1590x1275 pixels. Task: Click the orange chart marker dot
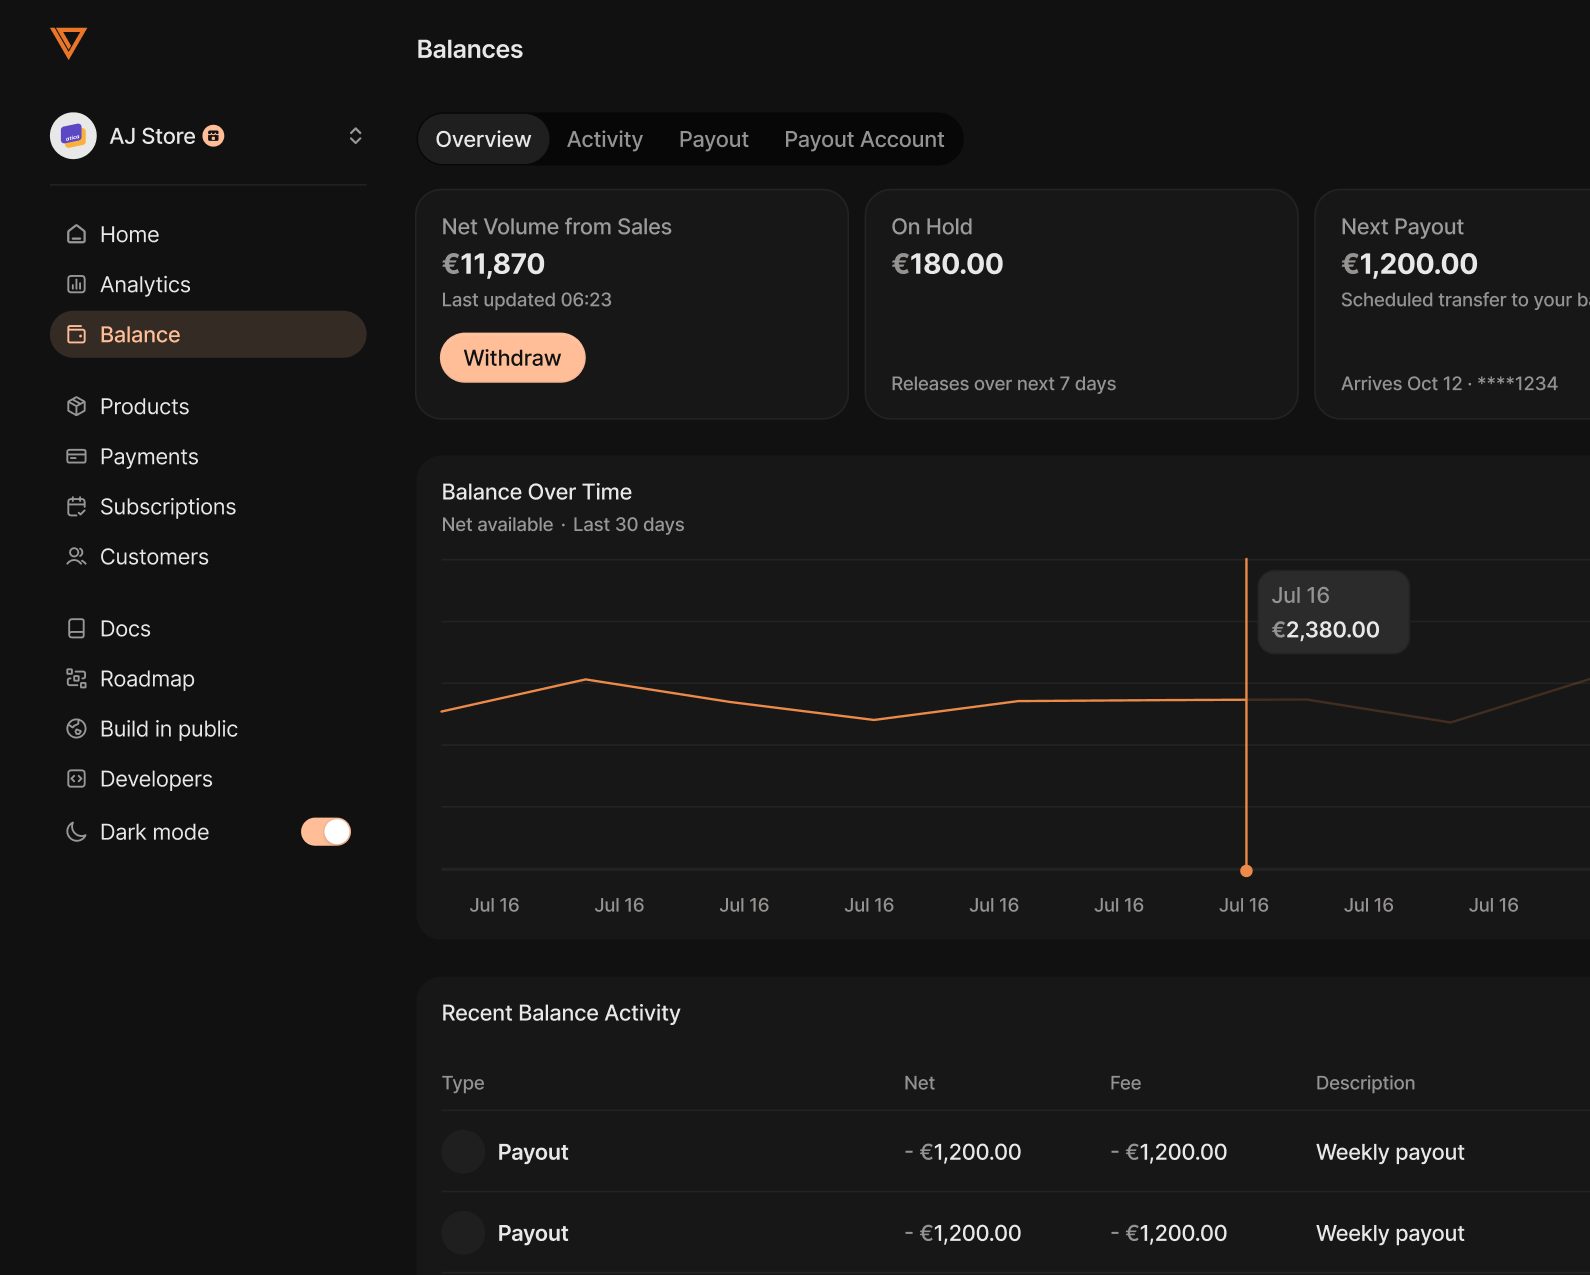tap(1246, 871)
